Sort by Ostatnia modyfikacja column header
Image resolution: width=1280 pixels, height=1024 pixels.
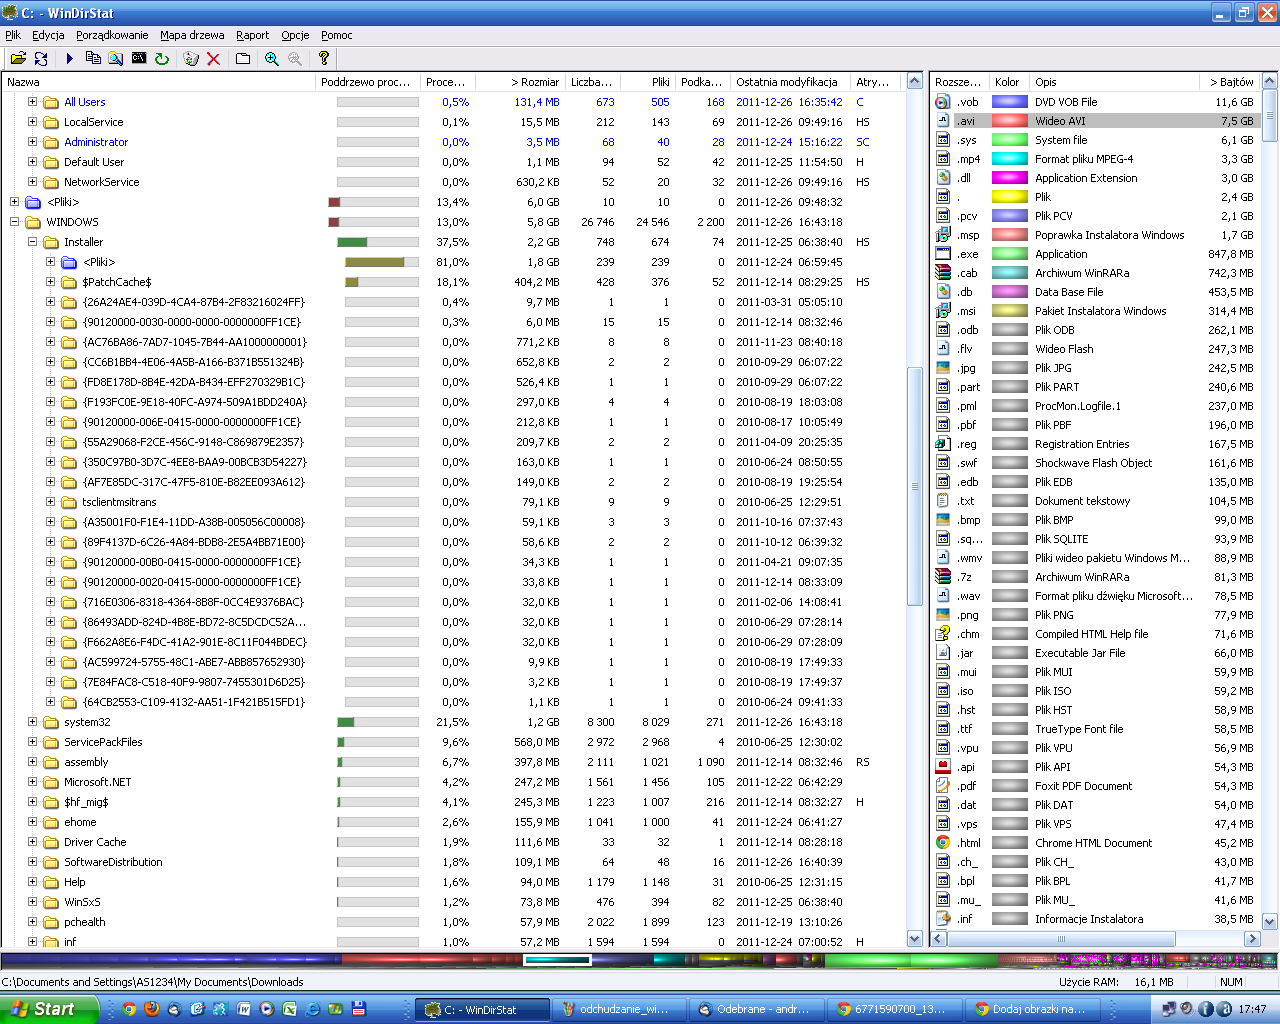tap(790, 82)
